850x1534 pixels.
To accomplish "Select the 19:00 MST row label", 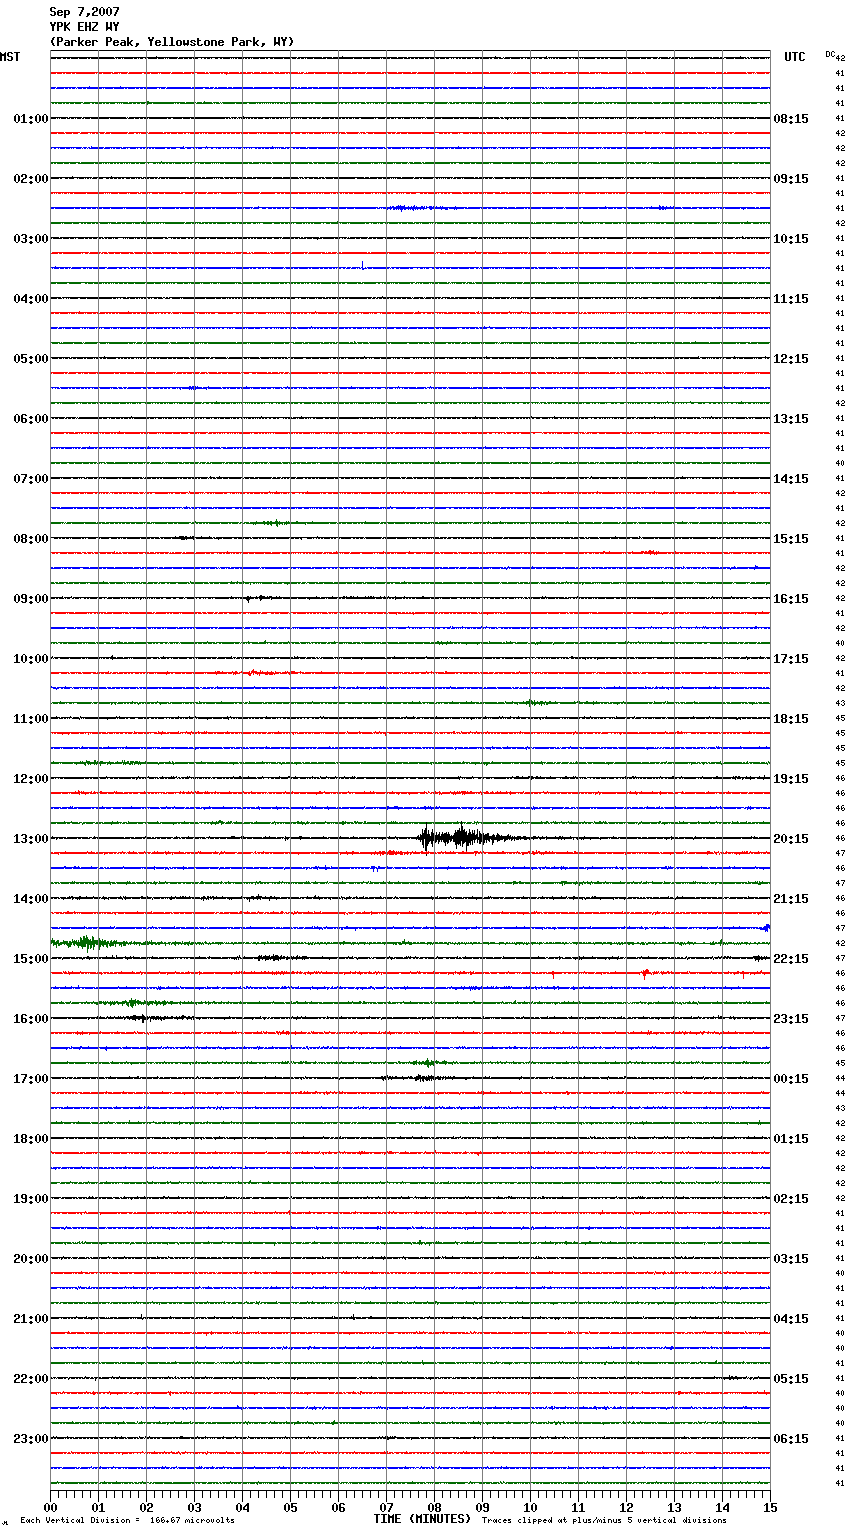I will point(31,1199).
